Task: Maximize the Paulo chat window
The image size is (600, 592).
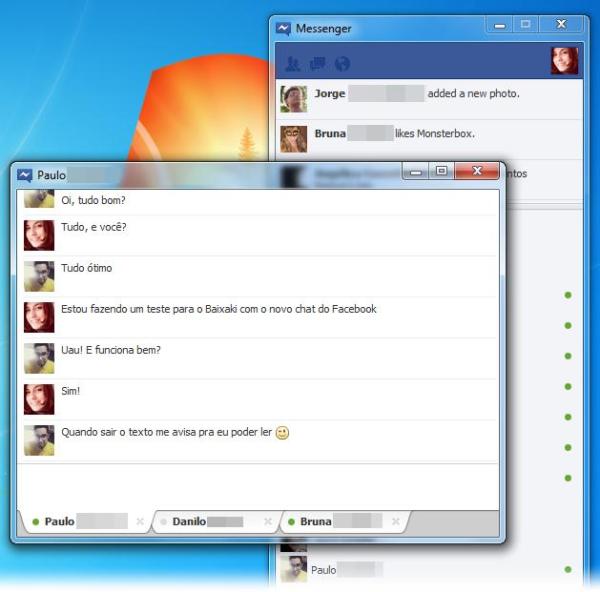Action: pyautogui.click(x=441, y=172)
